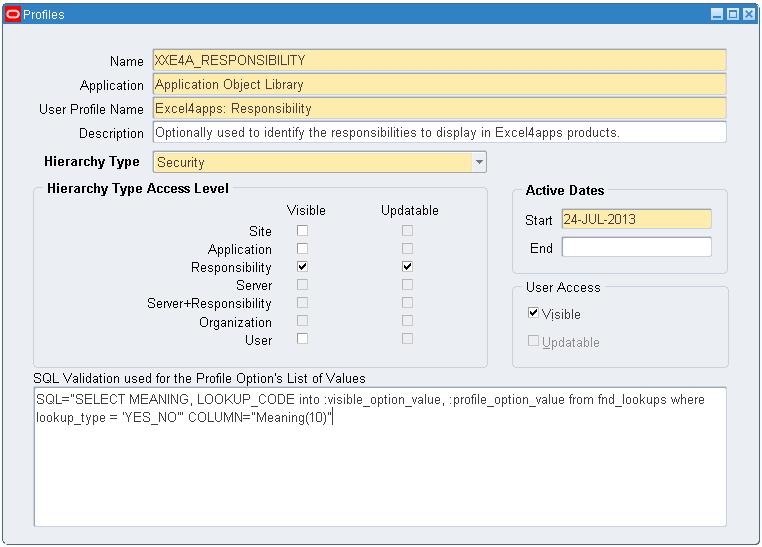
Task: Toggle Organization Visible checkbox
Action: click(x=302, y=321)
